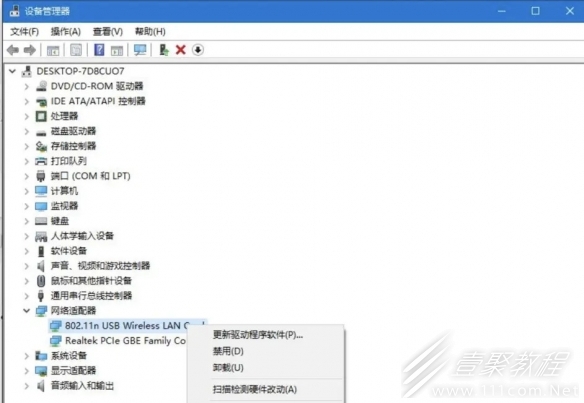Image resolution: width=584 pixels, height=403 pixels.
Task: Click the Back arrow toolbar icon
Action: click(x=13, y=50)
